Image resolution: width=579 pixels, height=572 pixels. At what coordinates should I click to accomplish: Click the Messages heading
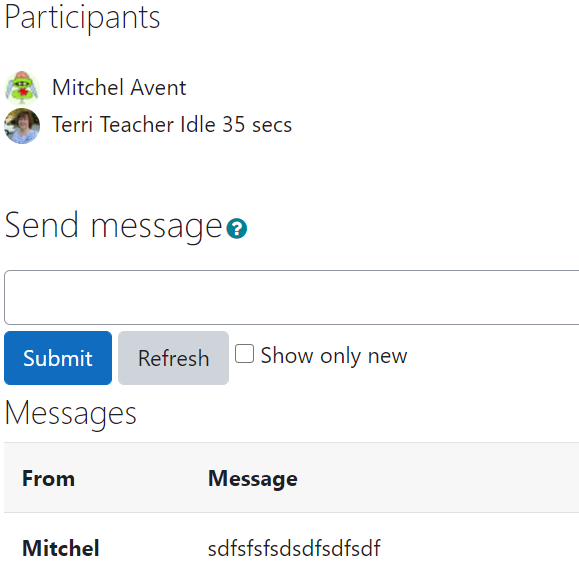pos(71,414)
